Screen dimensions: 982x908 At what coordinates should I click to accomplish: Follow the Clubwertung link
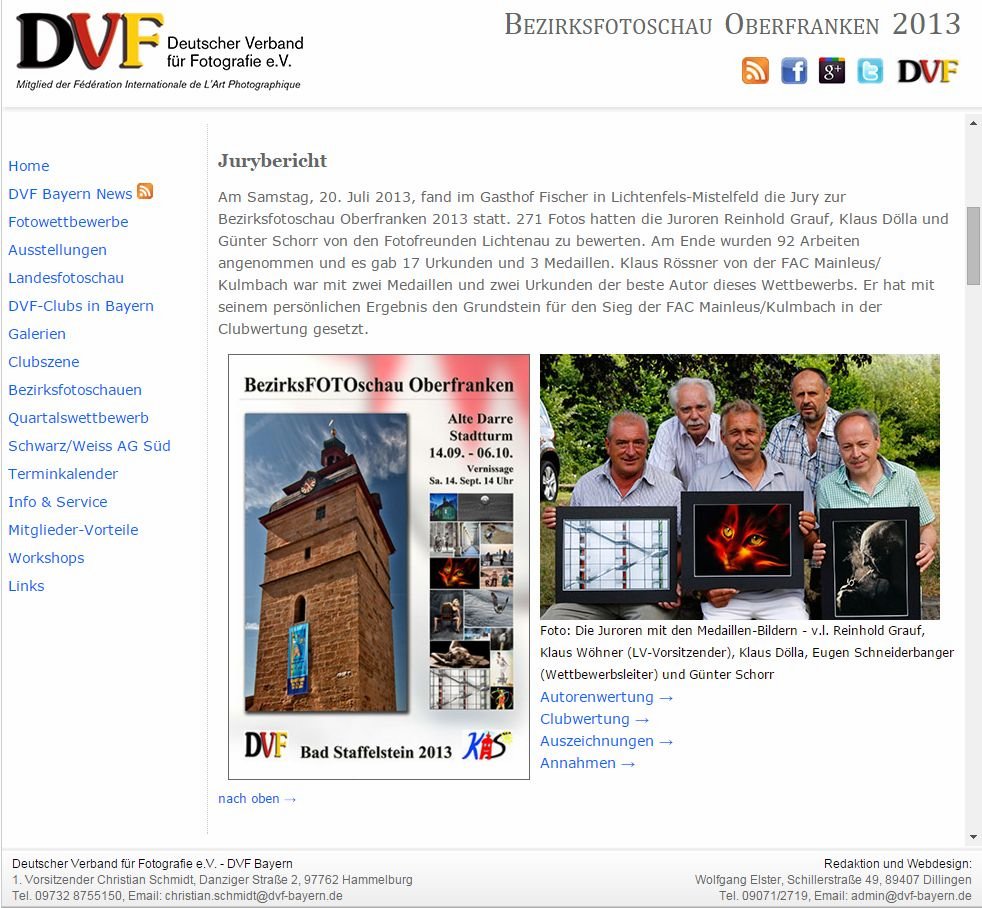coord(594,719)
